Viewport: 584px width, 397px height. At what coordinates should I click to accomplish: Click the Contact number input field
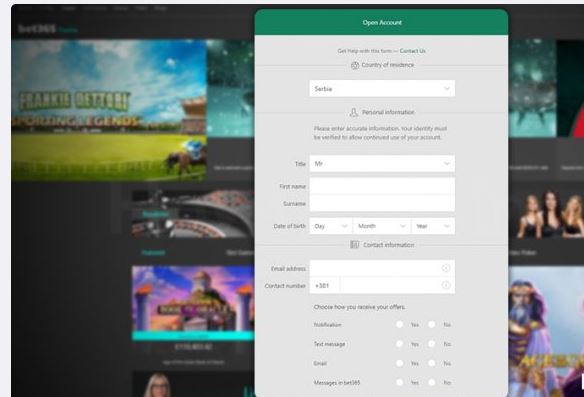397,286
